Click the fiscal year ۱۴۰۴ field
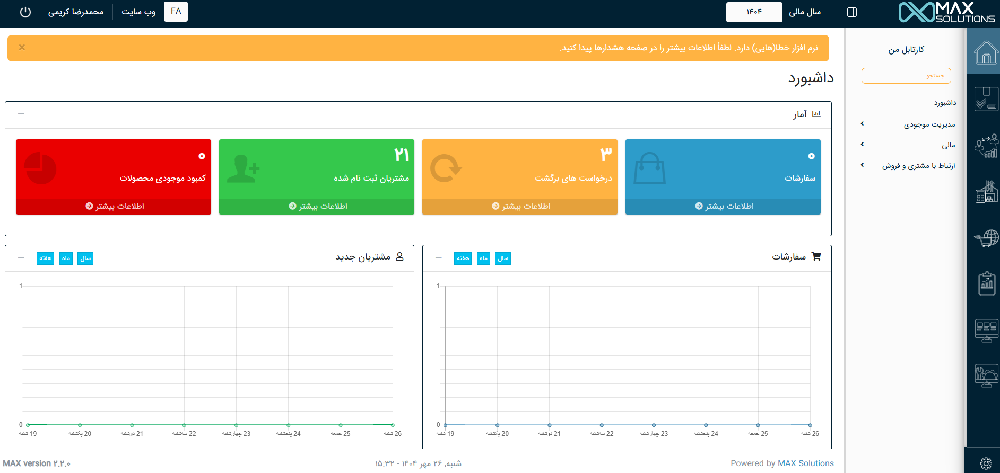The image size is (1000, 473). click(x=753, y=13)
